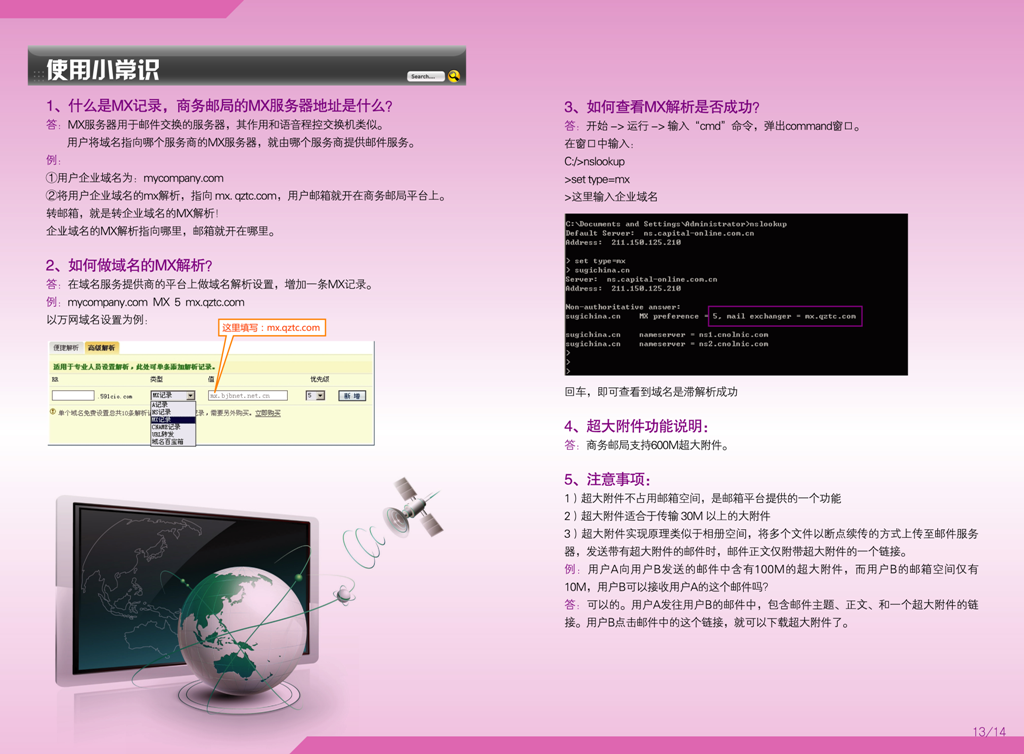Select the 高级解析 tab
Image resolution: width=1024 pixels, height=754 pixels.
tap(101, 348)
